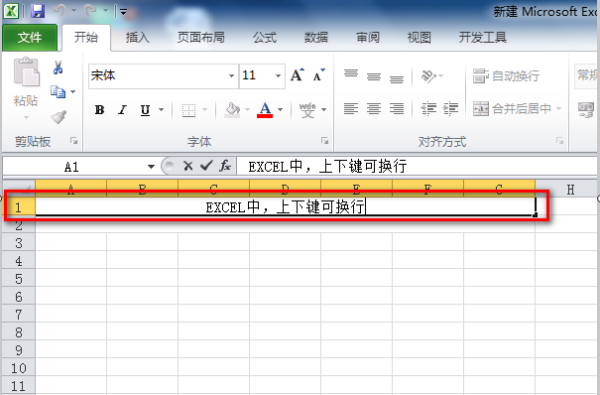This screenshot has height=395, width=600.
Task: Click the Excel application icon in title bar
Action: [11, 11]
